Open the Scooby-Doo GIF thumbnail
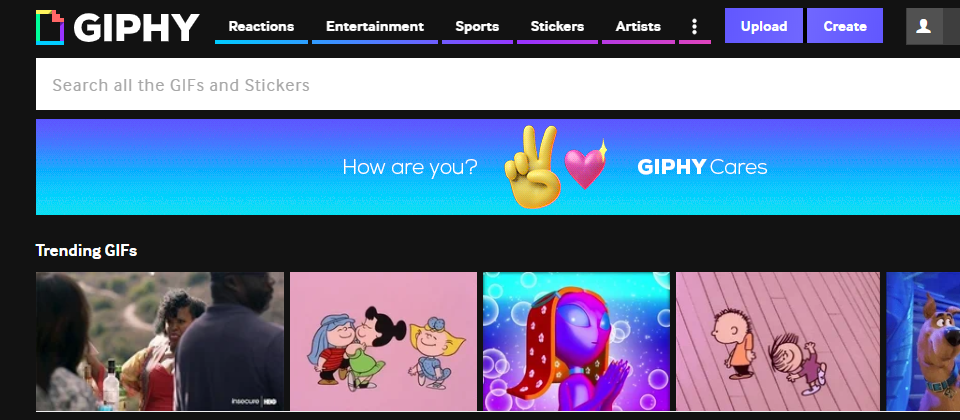The height and width of the screenshot is (420, 960). [923, 342]
